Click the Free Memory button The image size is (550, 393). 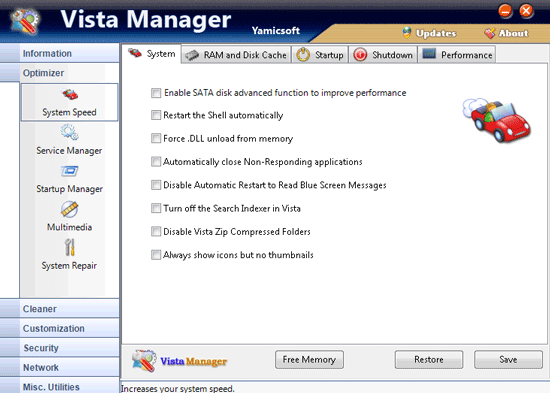point(309,360)
